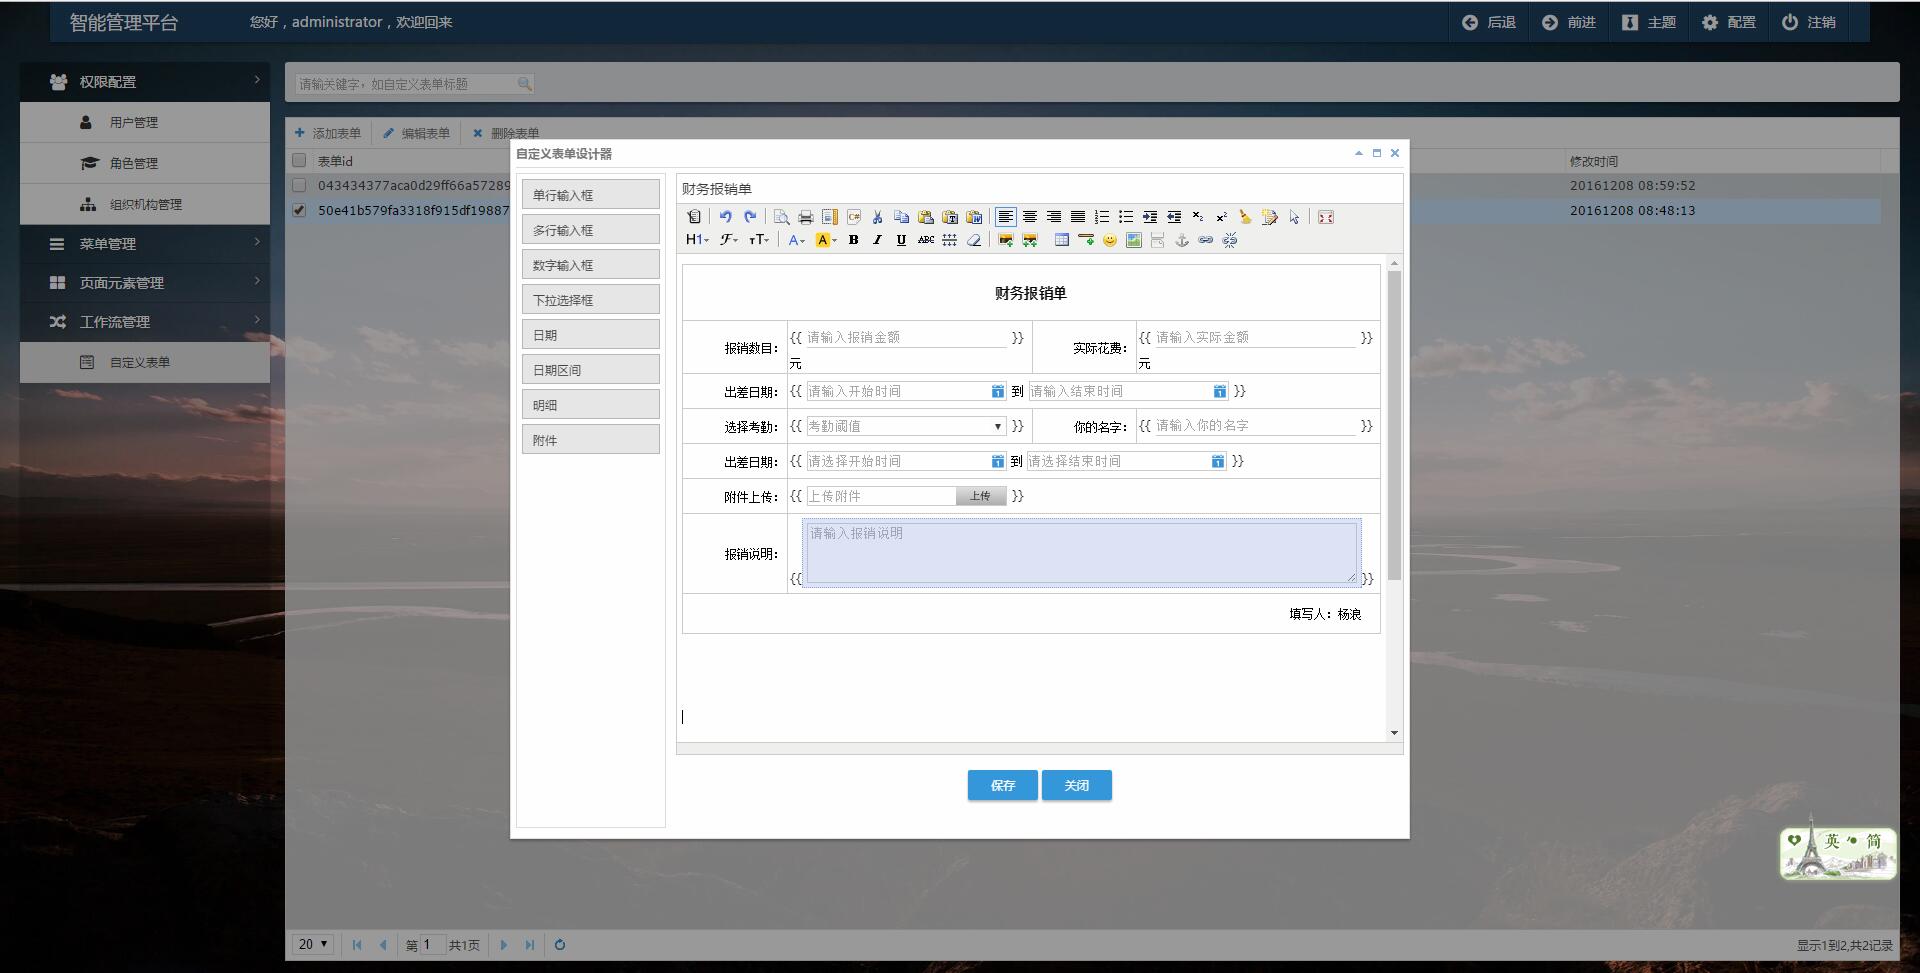Image resolution: width=1920 pixels, height=973 pixels.
Task: Insert a bulleted list
Action: pyautogui.click(x=1126, y=217)
